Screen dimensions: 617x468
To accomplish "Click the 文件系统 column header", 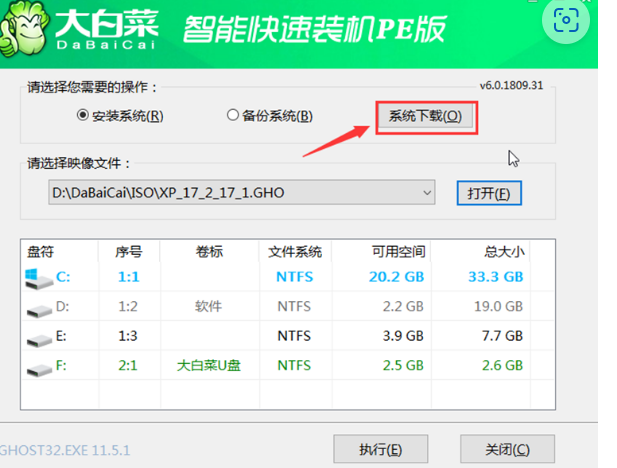I will tap(295, 251).
